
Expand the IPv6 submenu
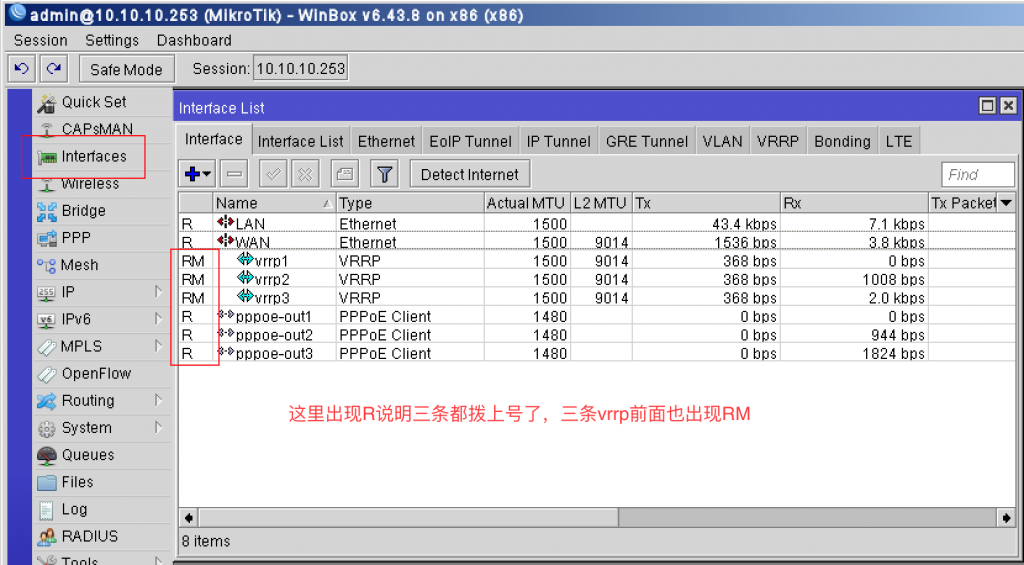pyautogui.click(x=159, y=319)
